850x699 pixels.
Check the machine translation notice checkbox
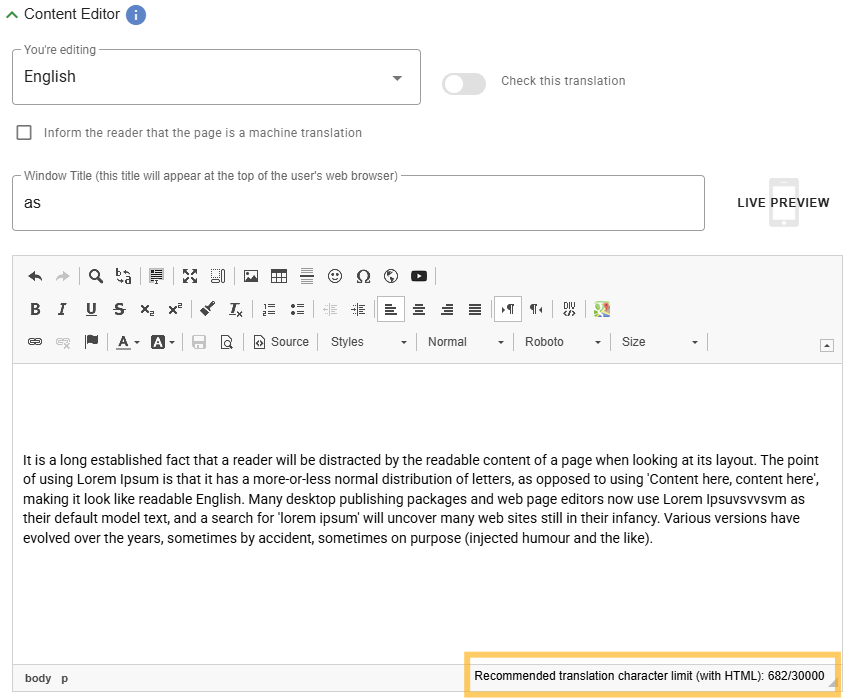(24, 133)
